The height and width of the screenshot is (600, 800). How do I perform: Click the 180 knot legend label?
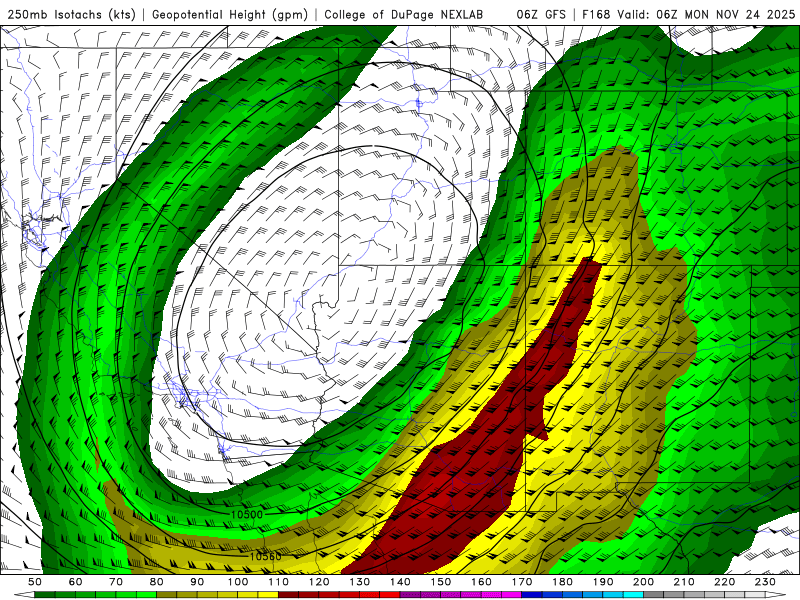tap(562, 582)
